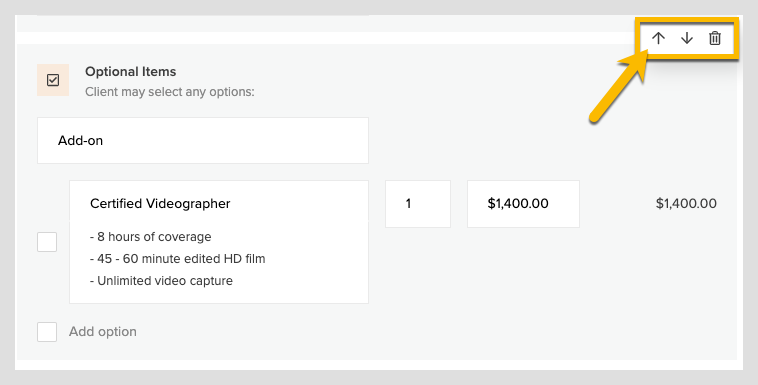Edit the $1,400.00 unit price field
Screen dimensions: 758x385
click(x=524, y=204)
